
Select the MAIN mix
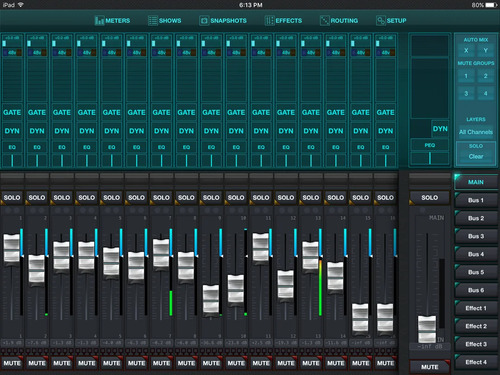(476, 182)
